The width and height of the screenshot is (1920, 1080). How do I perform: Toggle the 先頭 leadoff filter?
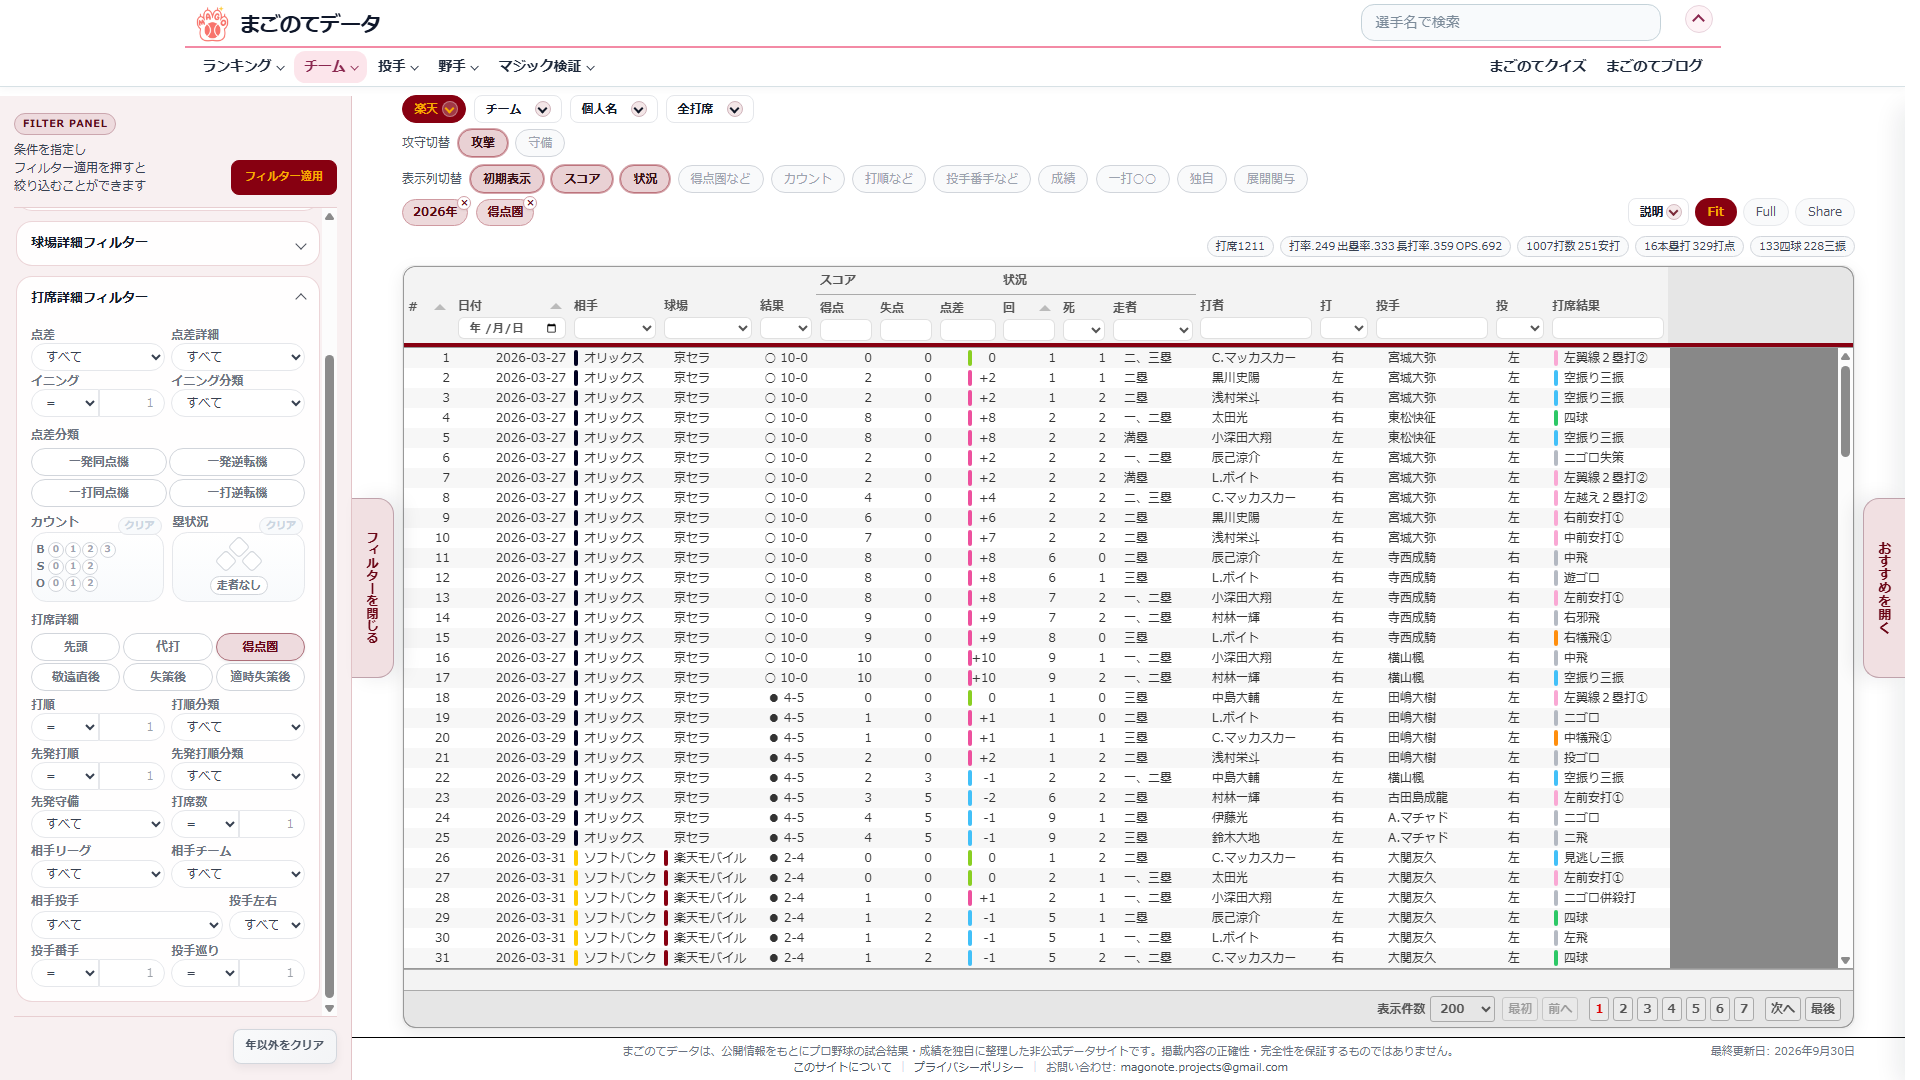(76, 647)
